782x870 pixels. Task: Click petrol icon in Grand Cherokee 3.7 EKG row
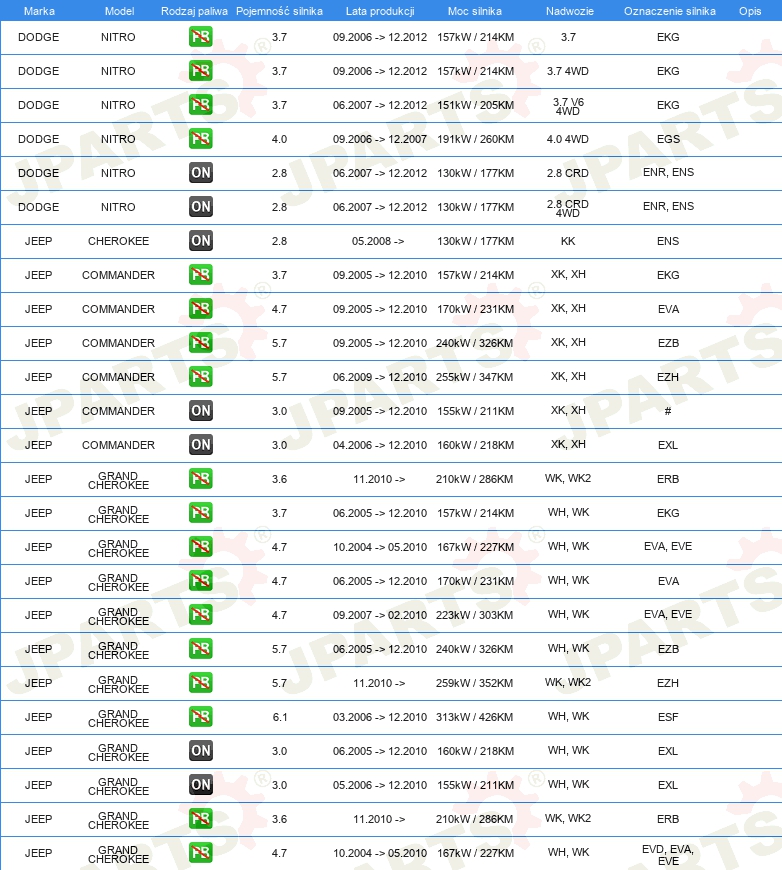pyautogui.click(x=200, y=513)
